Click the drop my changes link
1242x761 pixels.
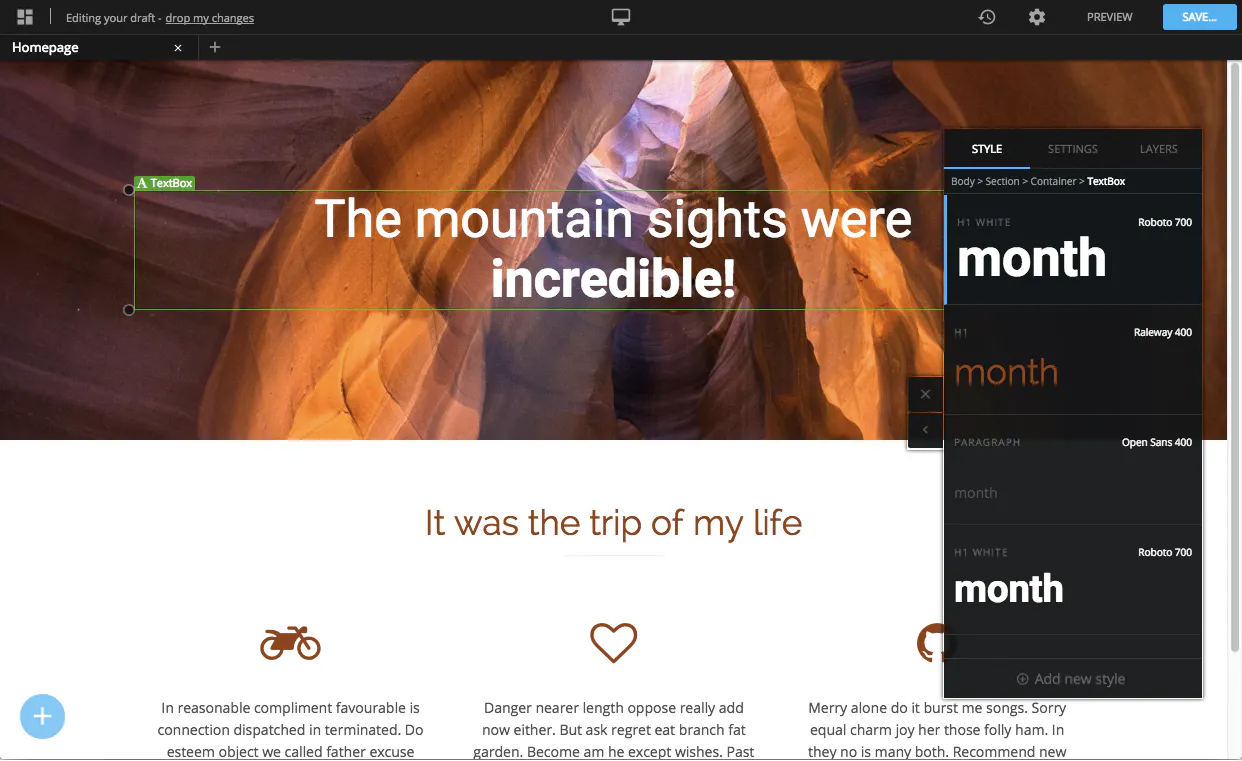pos(210,18)
